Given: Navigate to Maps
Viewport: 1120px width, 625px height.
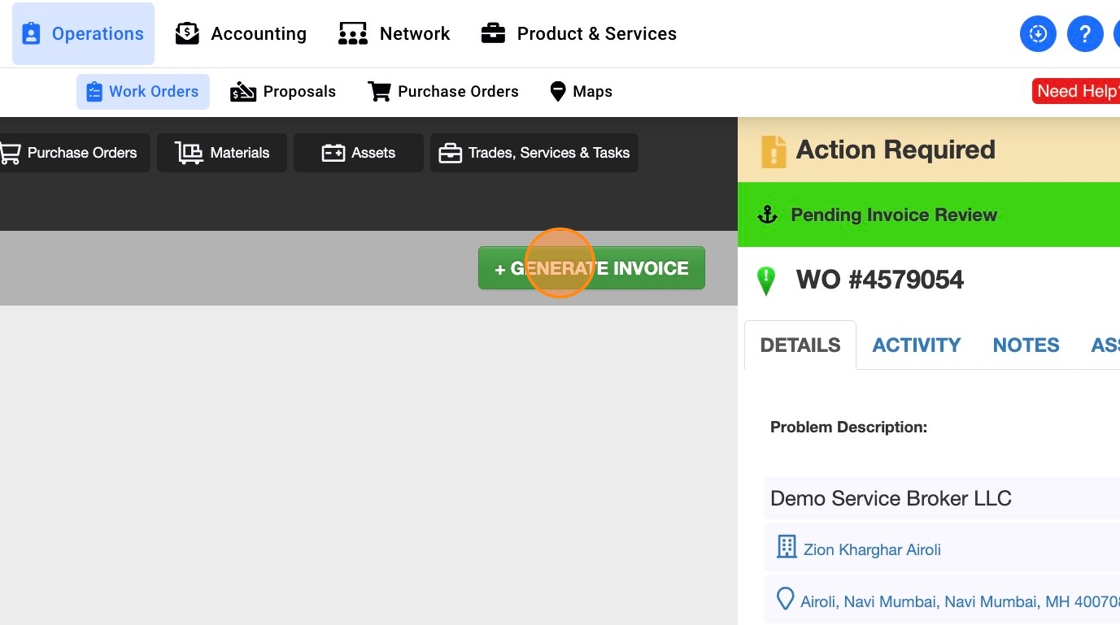Looking at the screenshot, I should (581, 92).
